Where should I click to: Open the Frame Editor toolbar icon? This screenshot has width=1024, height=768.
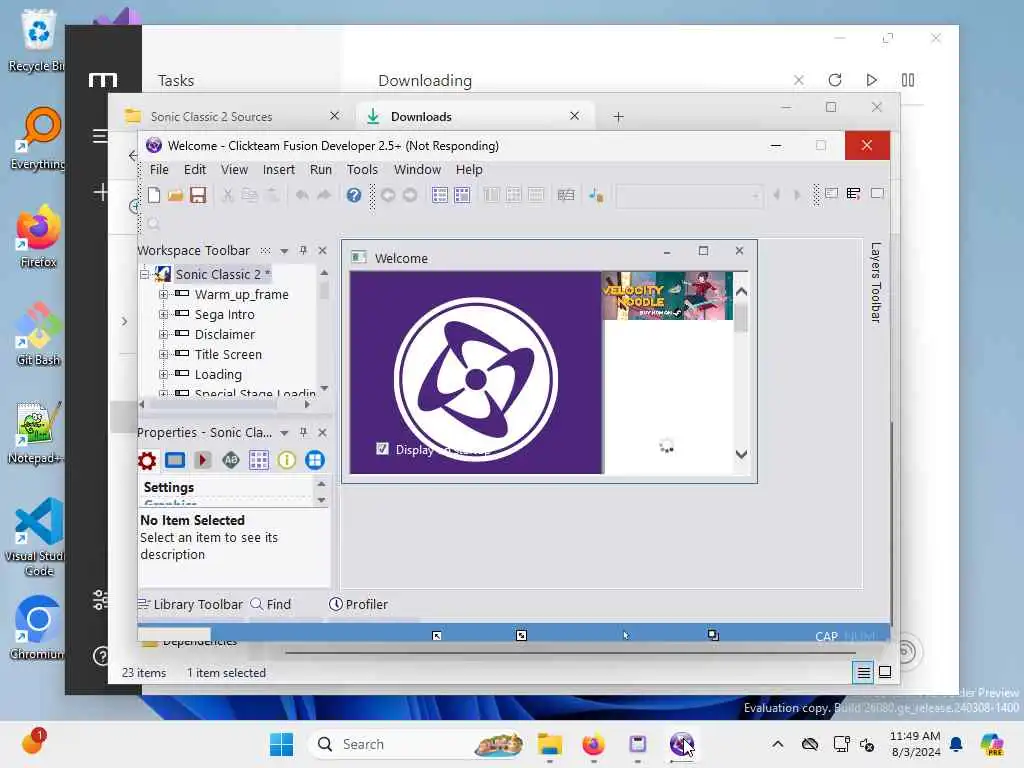[x=462, y=195]
